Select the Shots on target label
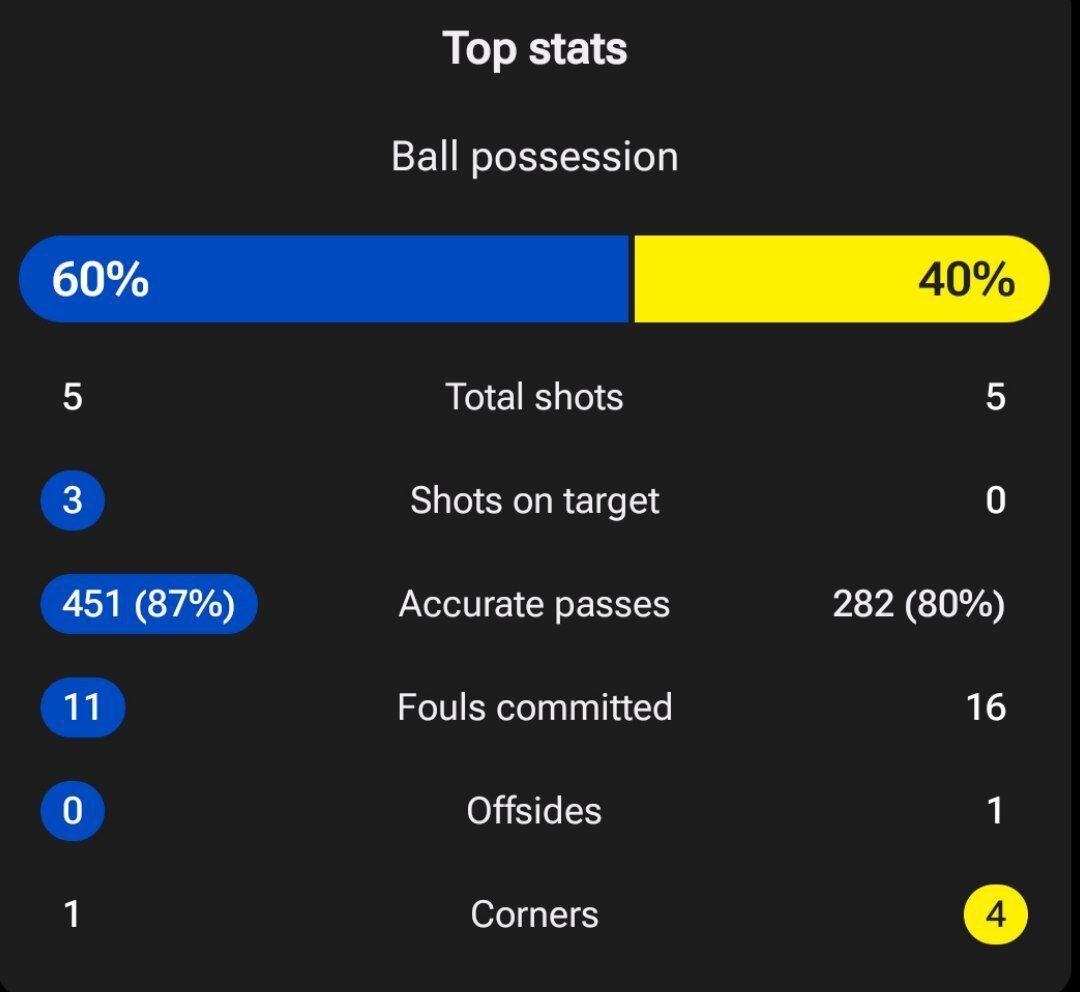Screen dimensions: 1080x992 [535, 500]
